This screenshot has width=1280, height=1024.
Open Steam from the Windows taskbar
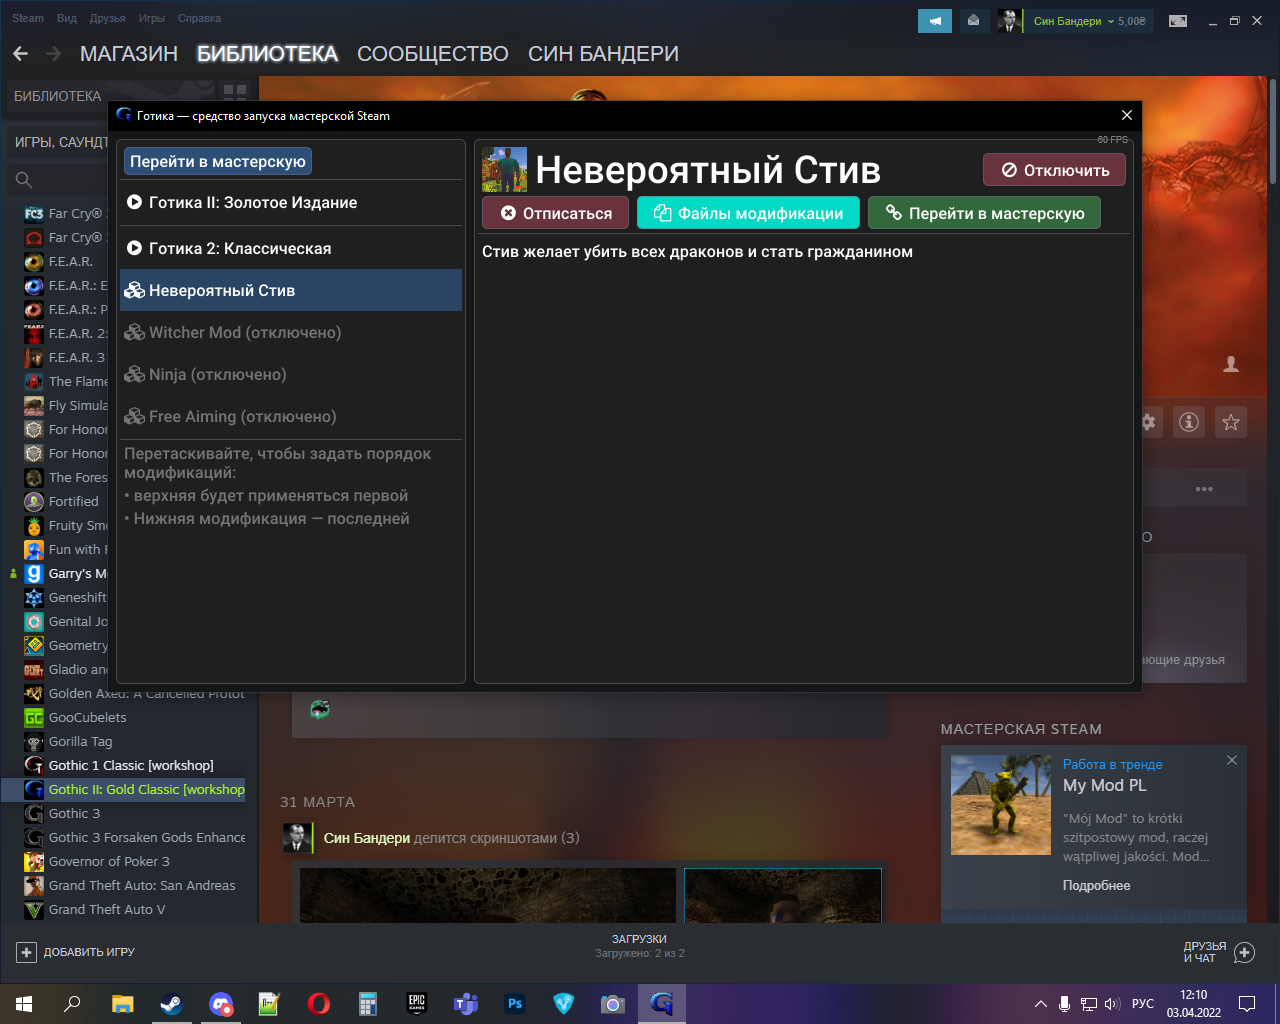(171, 1004)
